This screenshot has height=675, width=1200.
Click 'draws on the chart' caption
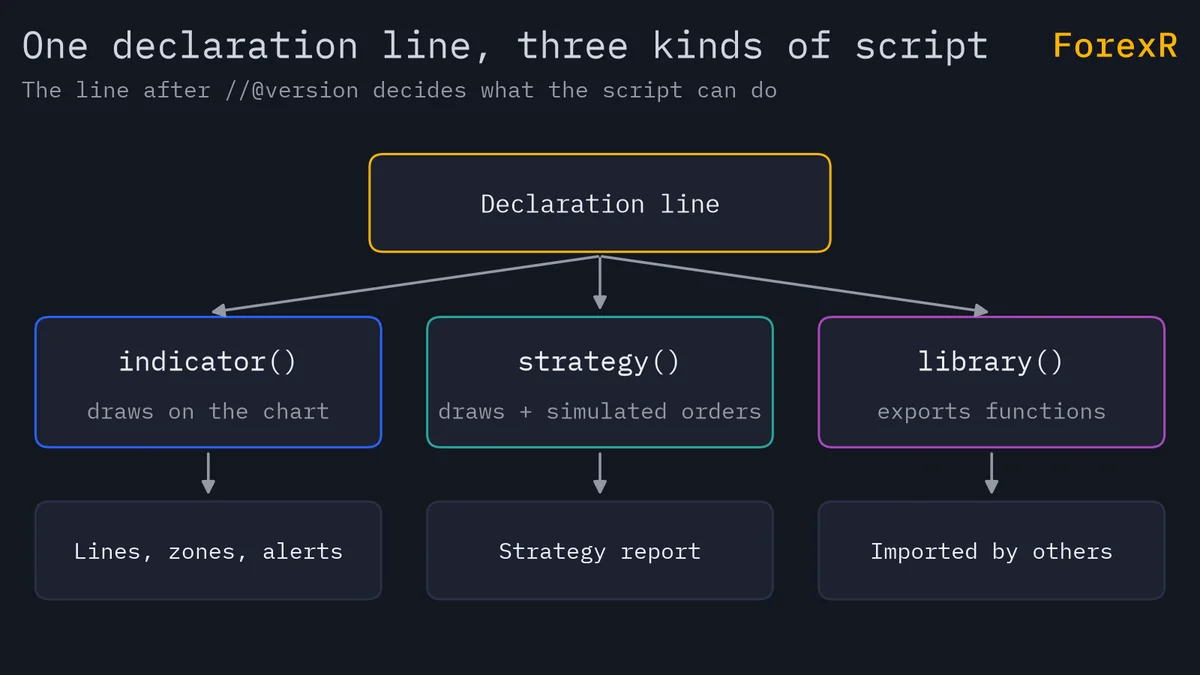[x=208, y=411]
